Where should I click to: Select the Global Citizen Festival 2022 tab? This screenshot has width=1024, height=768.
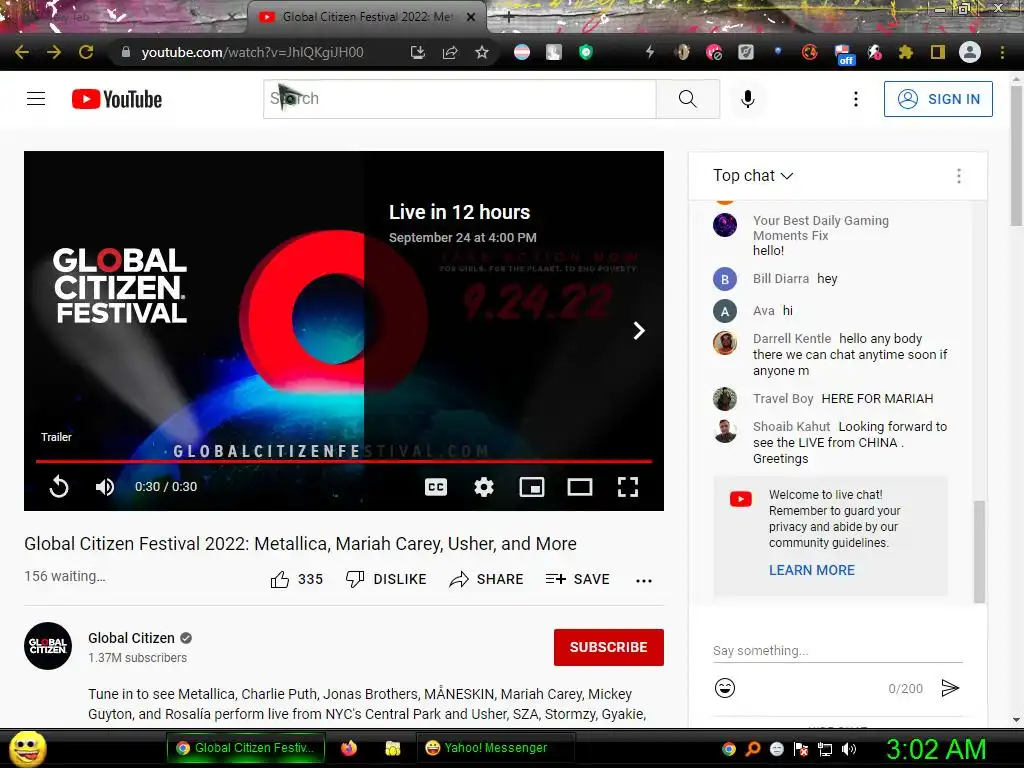pyautogui.click(x=367, y=17)
